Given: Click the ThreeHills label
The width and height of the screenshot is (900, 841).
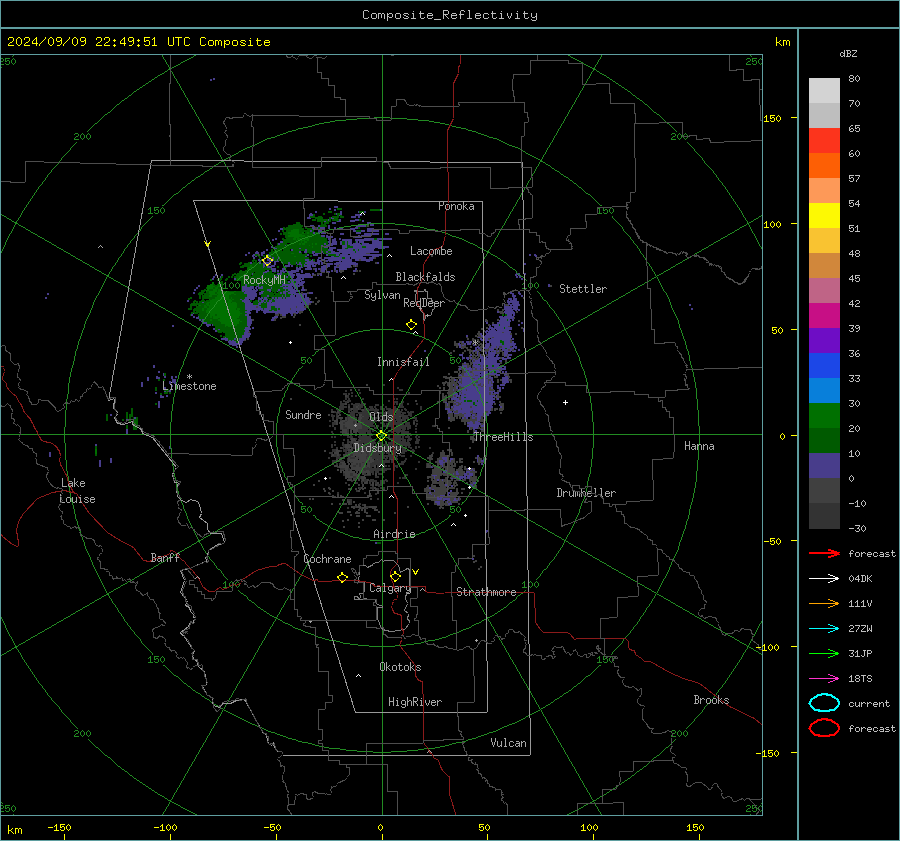Looking at the screenshot, I should (x=503, y=437).
